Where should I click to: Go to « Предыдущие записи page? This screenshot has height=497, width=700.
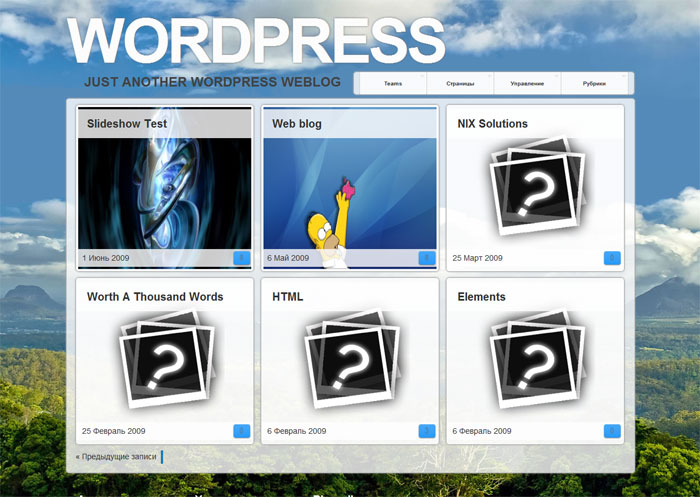(116, 456)
